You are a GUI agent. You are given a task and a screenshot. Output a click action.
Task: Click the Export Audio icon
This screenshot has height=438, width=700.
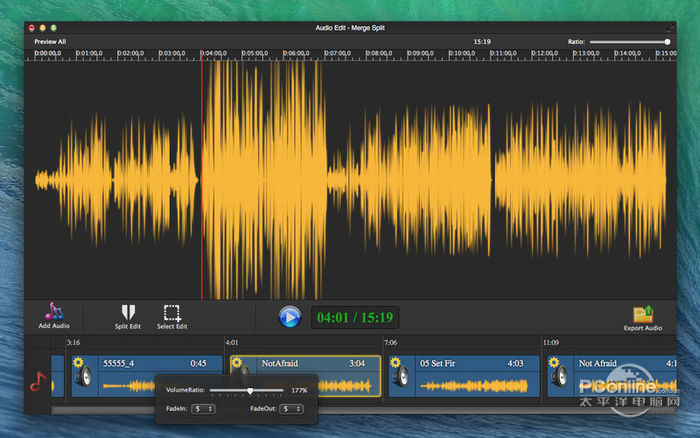[643, 314]
